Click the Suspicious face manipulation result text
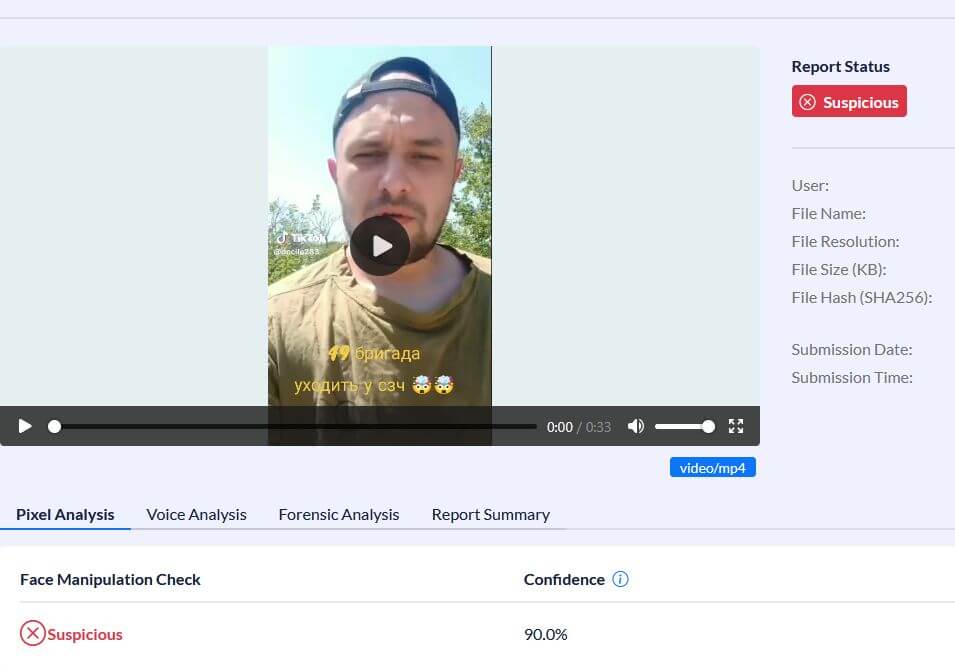Image resolution: width=955 pixels, height=671 pixels. click(85, 634)
